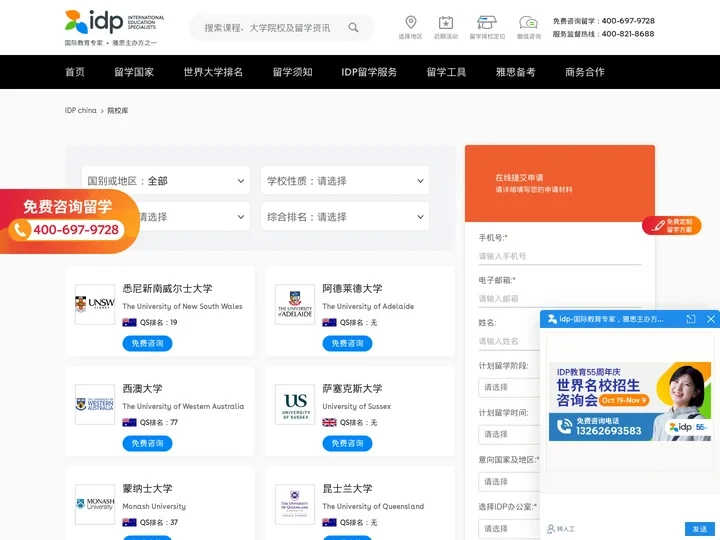Click the transfer to human agent icon
The image size is (720, 540).
coord(551,529)
